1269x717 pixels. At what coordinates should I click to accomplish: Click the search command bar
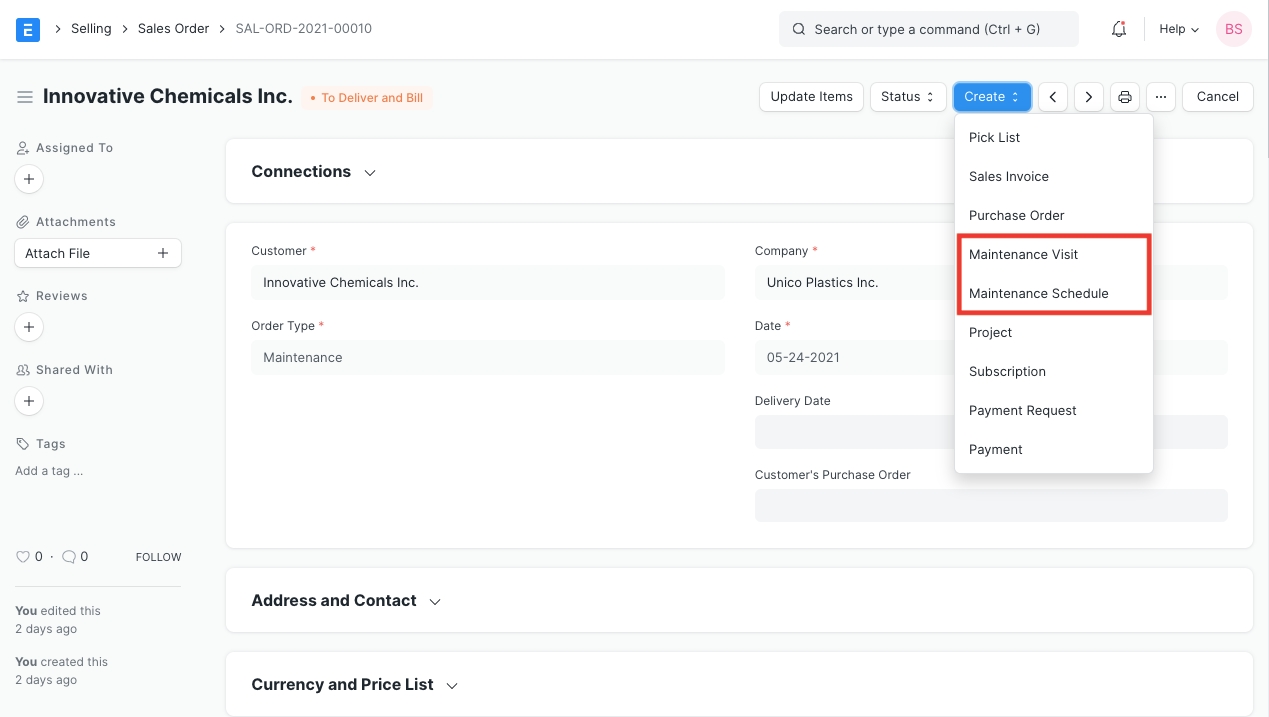pyautogui.click(x=928, y=29)
